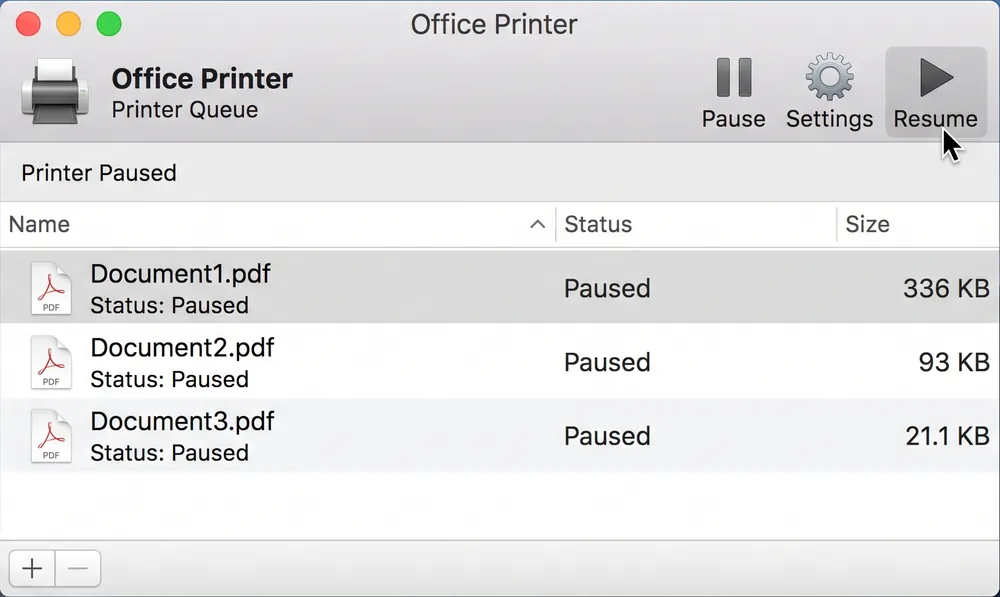Click the 336 KB size value
Viewport: 1000px width, 597px height.
click(946, 288)
